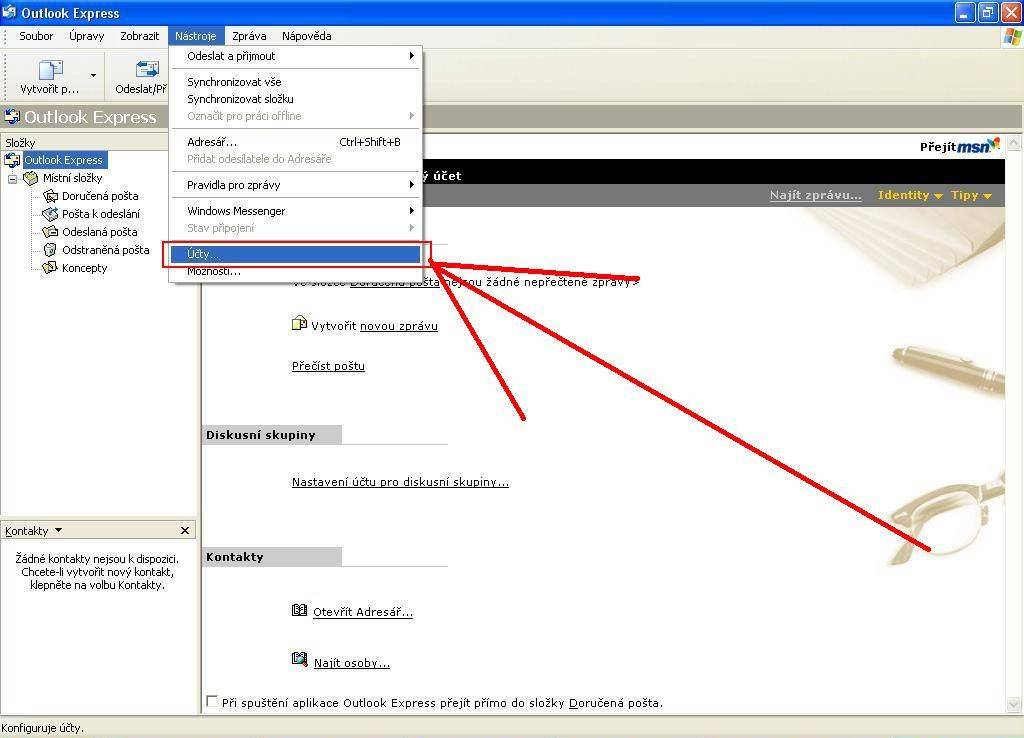The image size is (1024, 738).
Task: Click the Doručená pošta inbox icon
Action: tap(50, 196)
